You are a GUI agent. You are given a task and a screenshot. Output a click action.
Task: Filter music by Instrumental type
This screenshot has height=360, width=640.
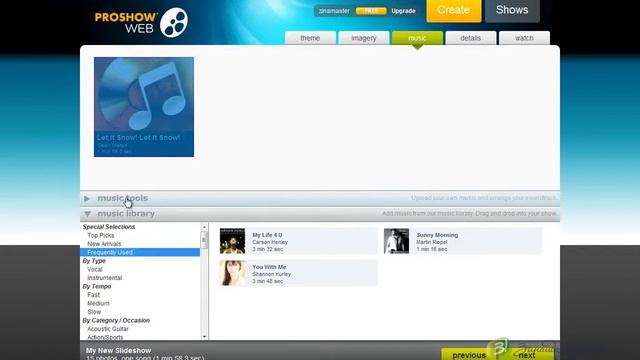104,278
